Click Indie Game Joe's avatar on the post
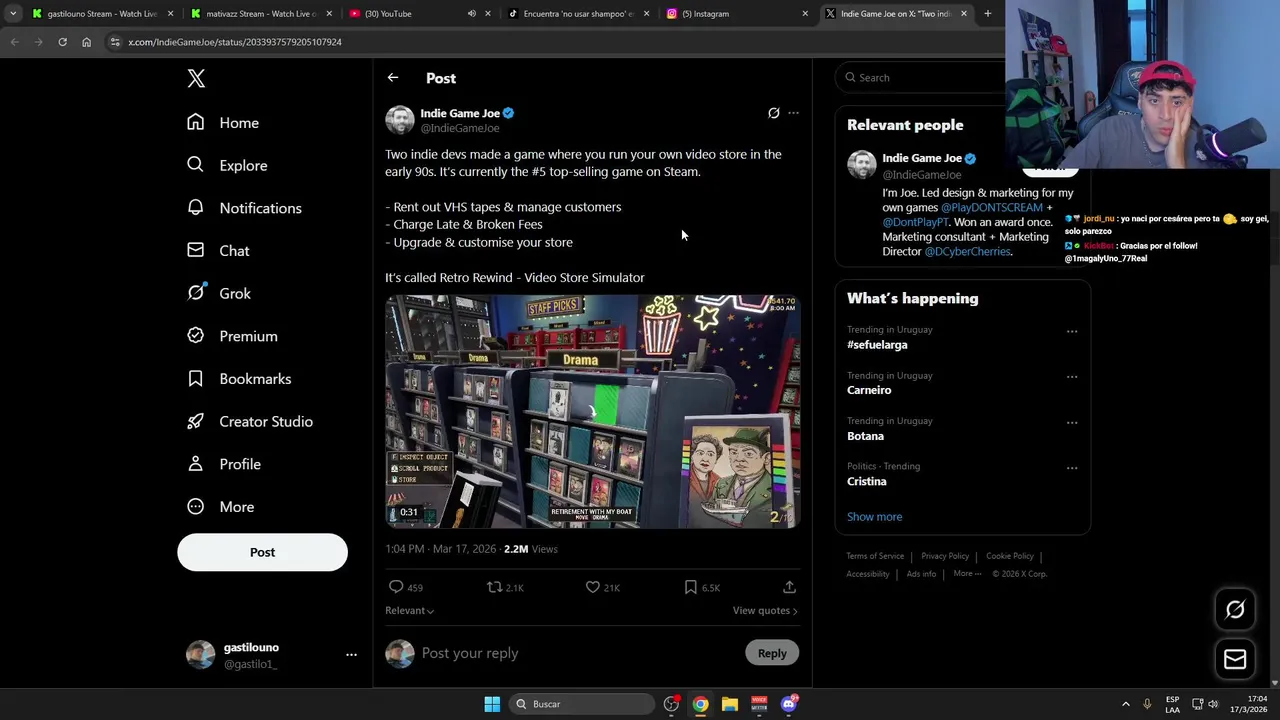The width and height of the screenshot is (1280, 720). 400,120
